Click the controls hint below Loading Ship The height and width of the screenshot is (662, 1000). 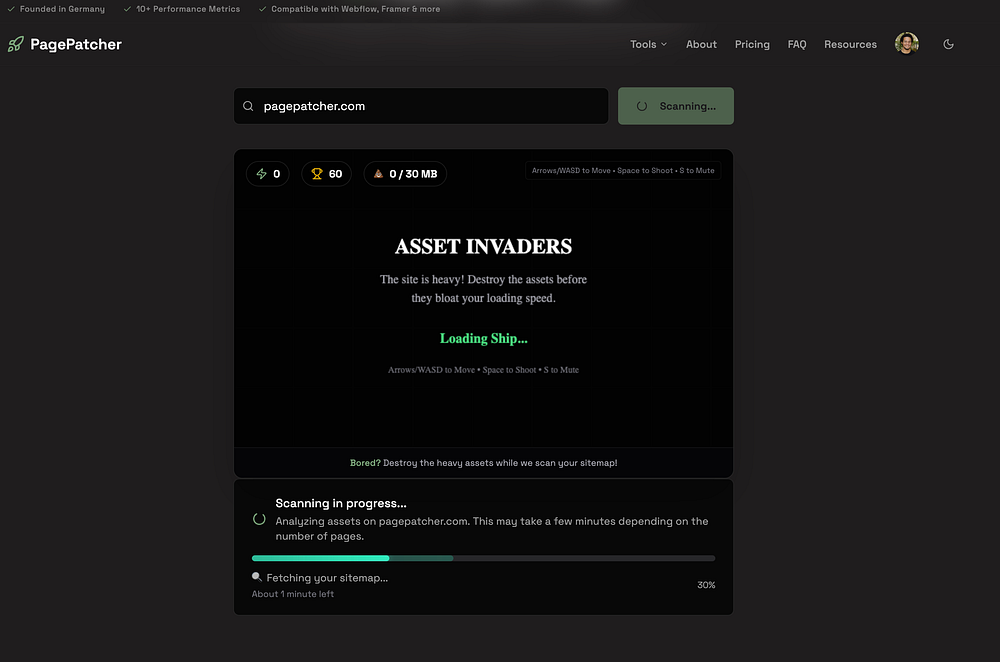pyautogui.click(x=483, y=370)
